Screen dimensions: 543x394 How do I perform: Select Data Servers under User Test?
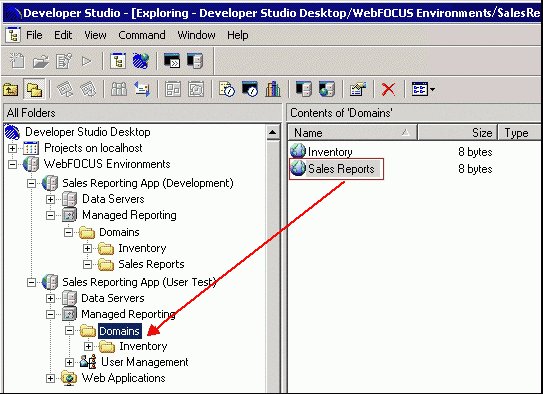click(x=113, y=298)
